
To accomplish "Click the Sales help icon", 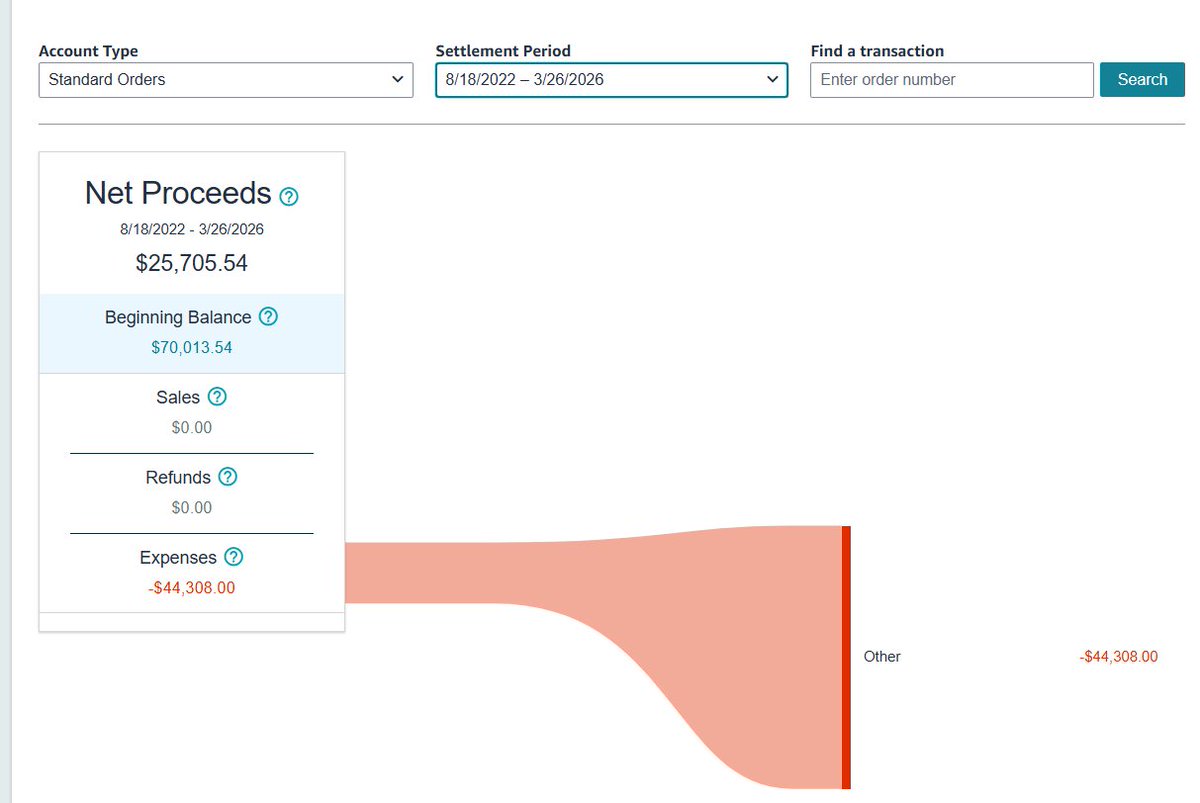I will 217,397.
